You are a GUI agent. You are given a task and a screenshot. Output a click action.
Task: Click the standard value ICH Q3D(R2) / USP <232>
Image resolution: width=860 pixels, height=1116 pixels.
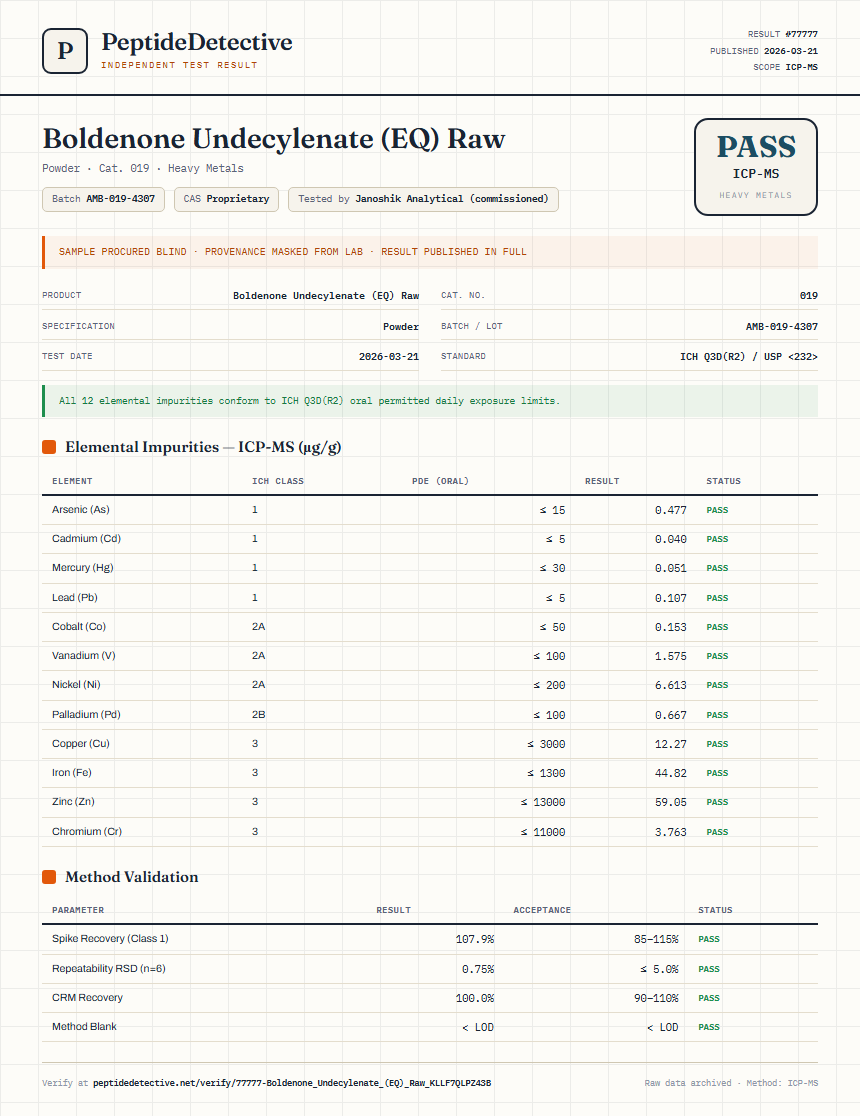coord(749,357)
